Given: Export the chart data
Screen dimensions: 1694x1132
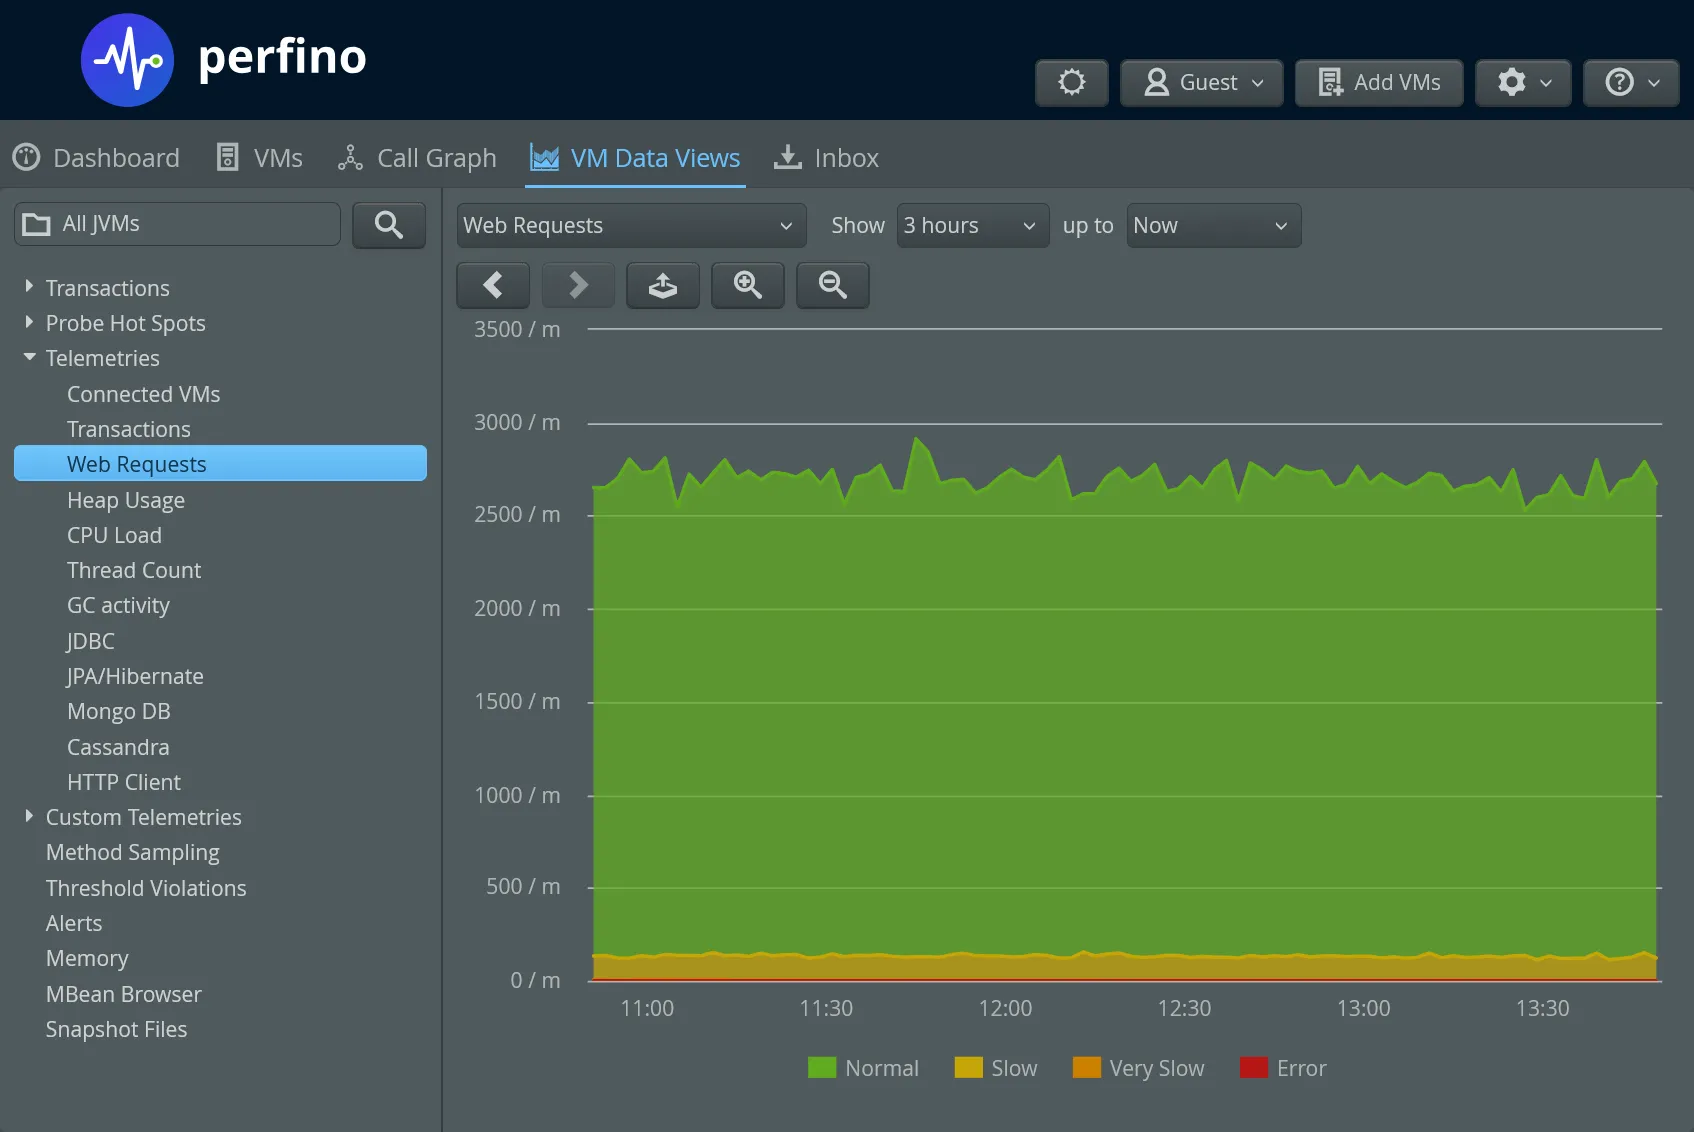Looking at the screenshot, I should click(662, 285).
